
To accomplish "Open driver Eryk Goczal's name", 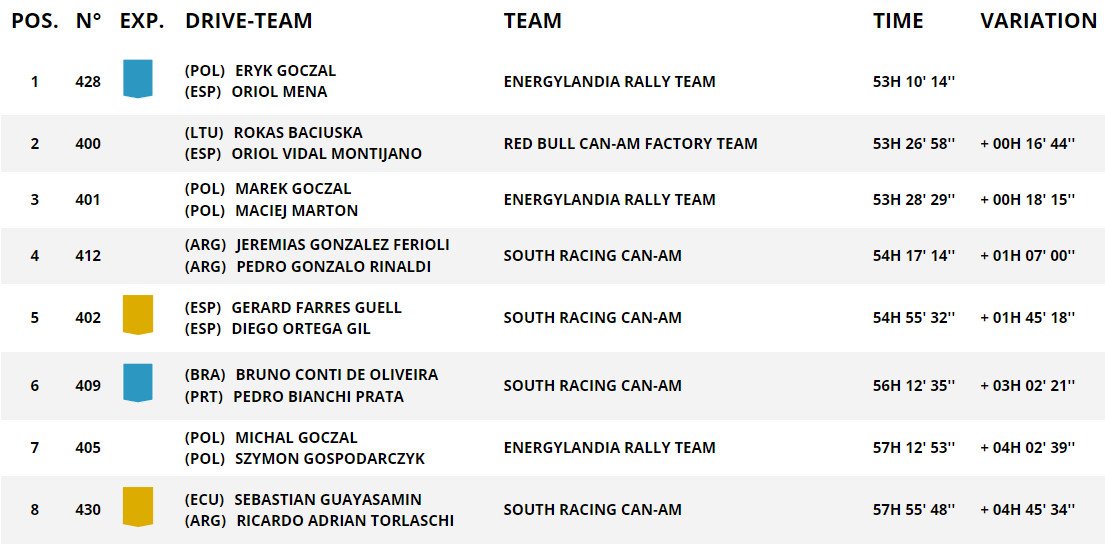I will pyautogui.click(x=285, y=71).
